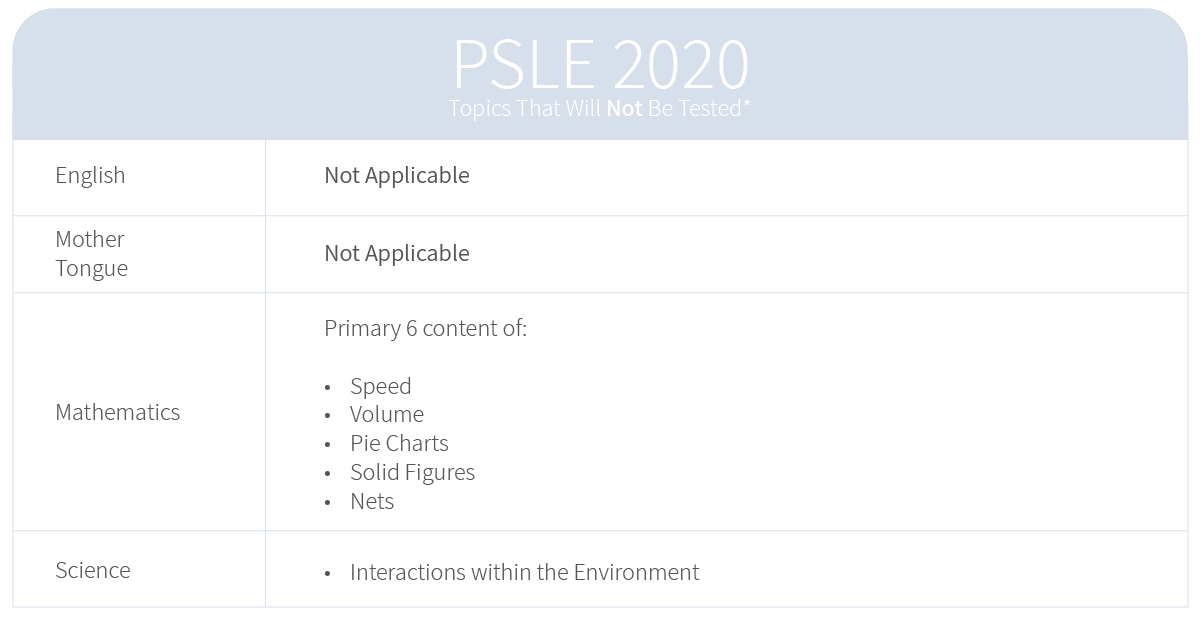Click 'Not Applicable' in the Mother Tongue row
The width and height of the screenshot is (1200, 621).
[x=397, y=253]
